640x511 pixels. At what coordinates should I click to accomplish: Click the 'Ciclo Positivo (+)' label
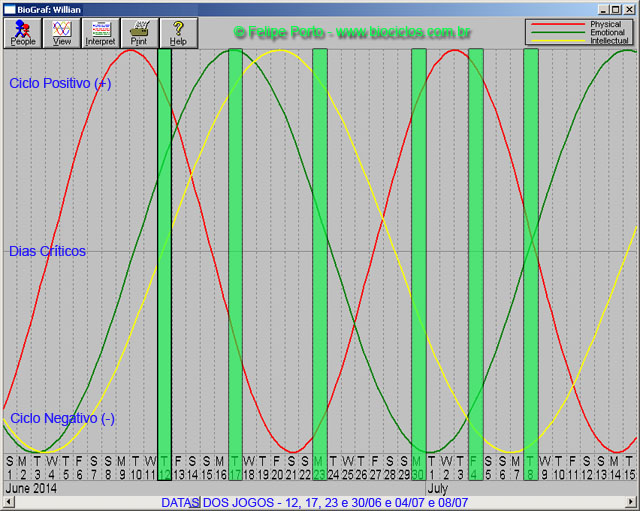tap(60, 83)
